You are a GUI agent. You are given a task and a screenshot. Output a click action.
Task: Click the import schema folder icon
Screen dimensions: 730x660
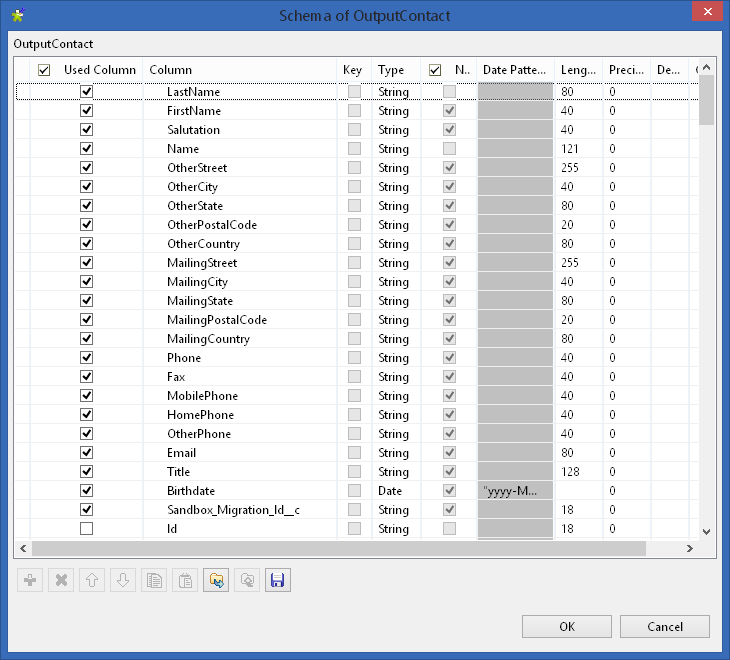coord(216,580)
